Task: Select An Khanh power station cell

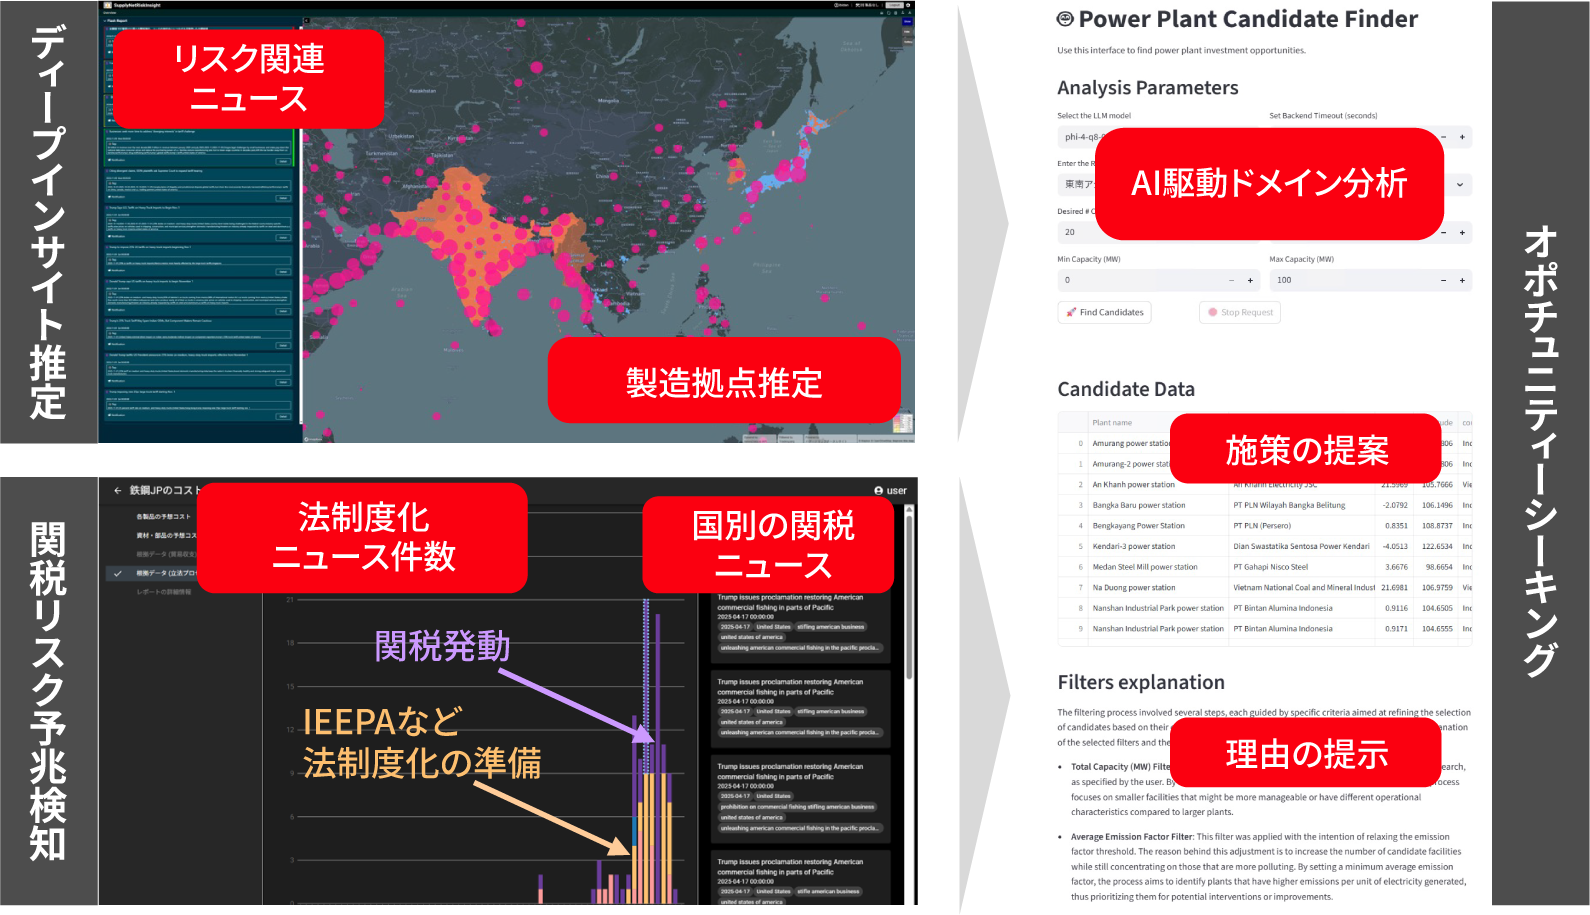Action: [x=1159, y=484]
